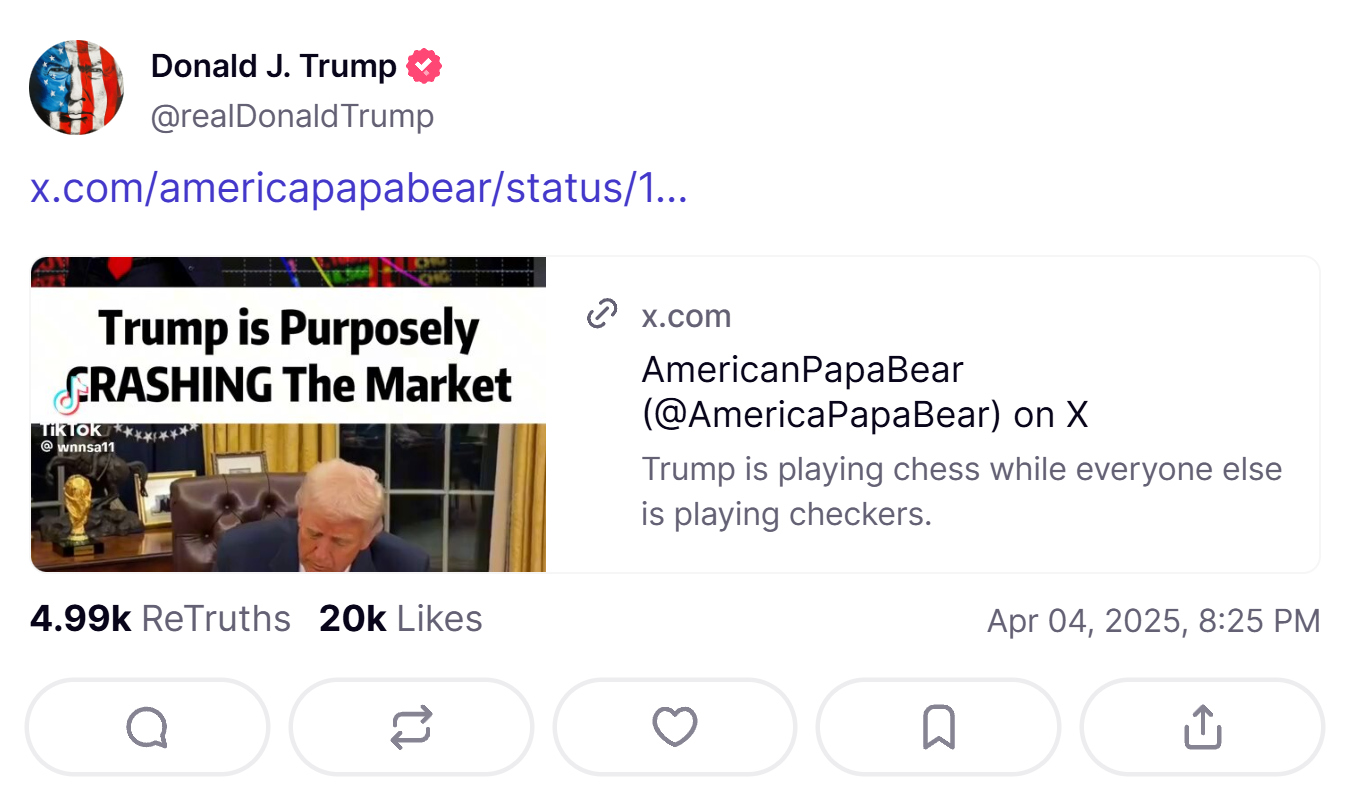Like the post with the heart icon
1346x792 pixels.
tap(675, 727)
